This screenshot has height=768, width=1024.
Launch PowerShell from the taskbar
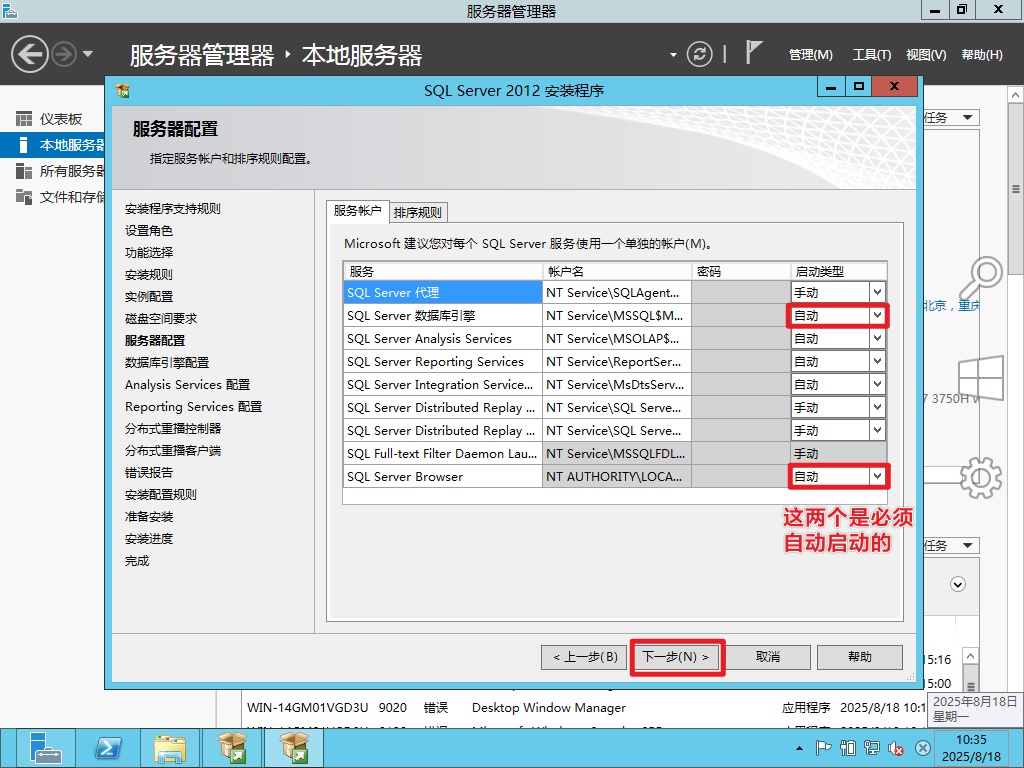(x=107, y=748)
